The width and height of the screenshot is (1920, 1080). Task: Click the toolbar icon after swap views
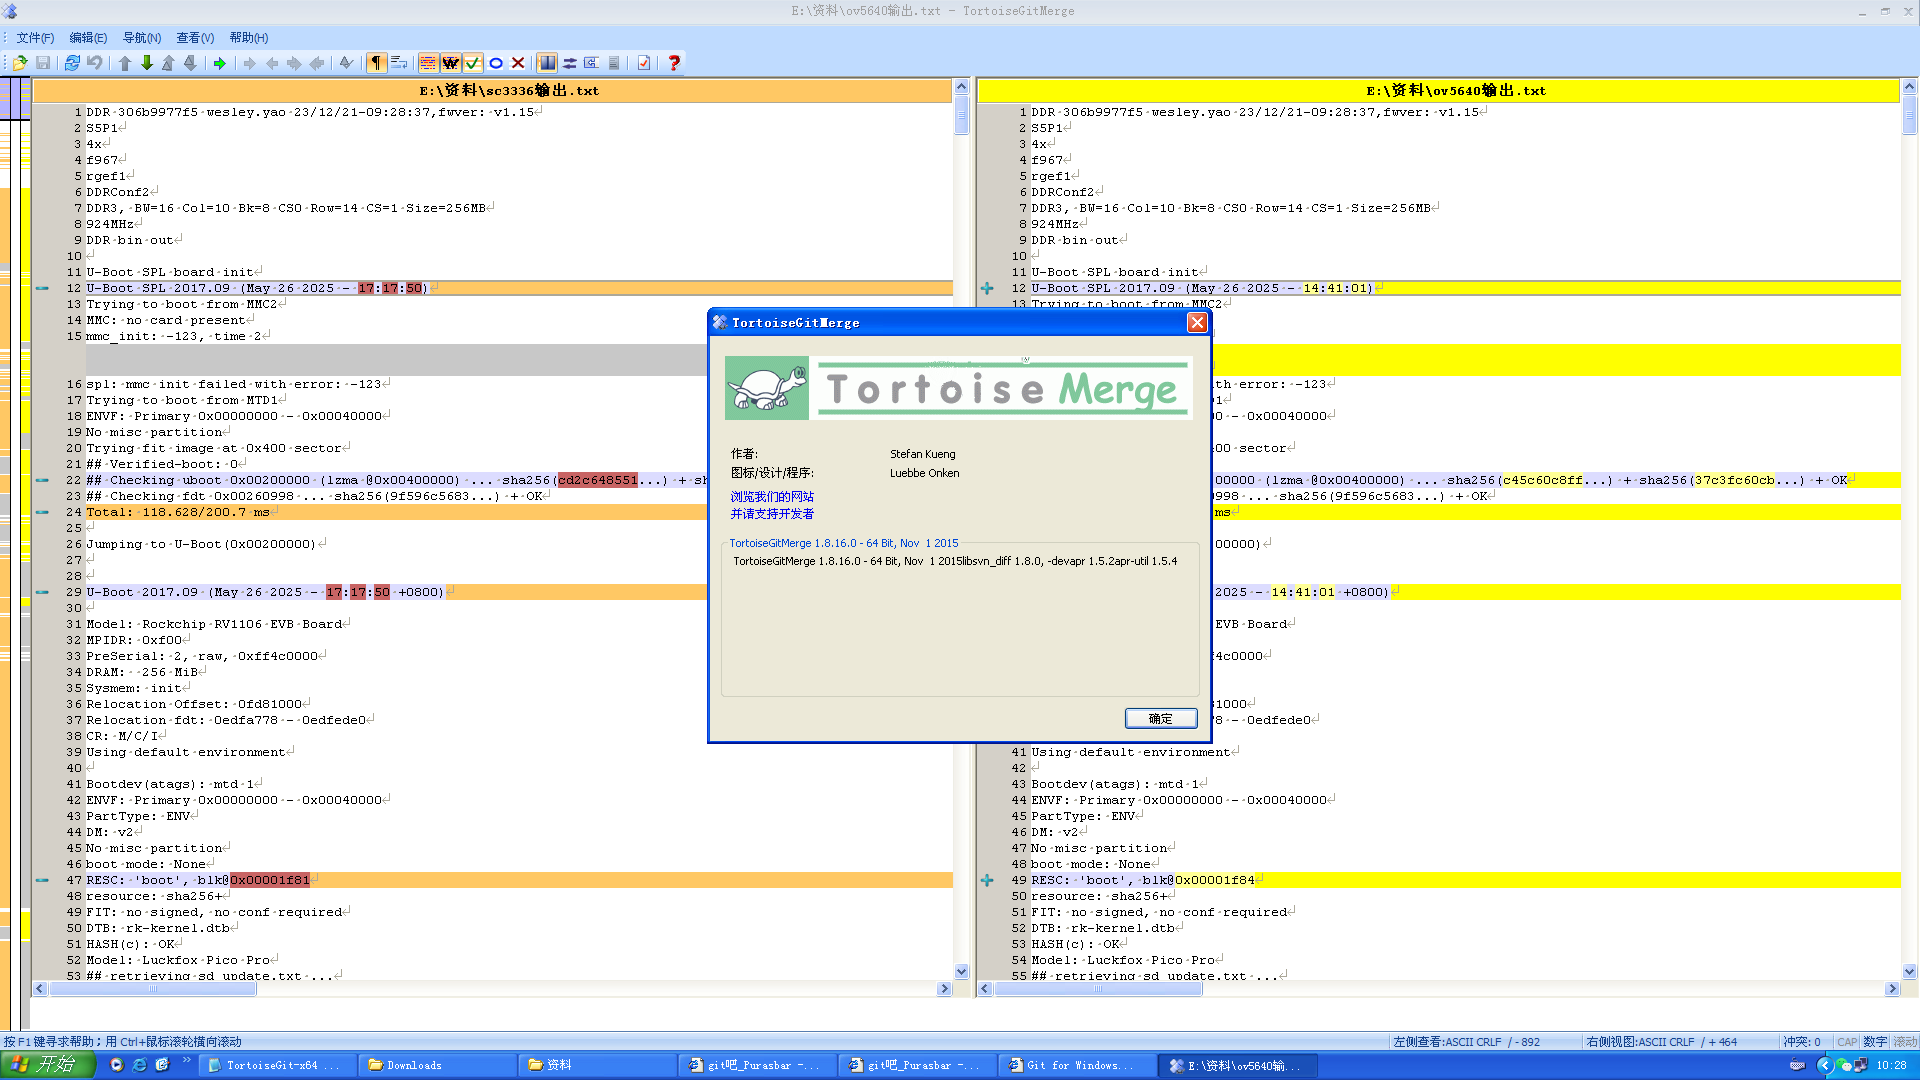click(x=592, y=63)
